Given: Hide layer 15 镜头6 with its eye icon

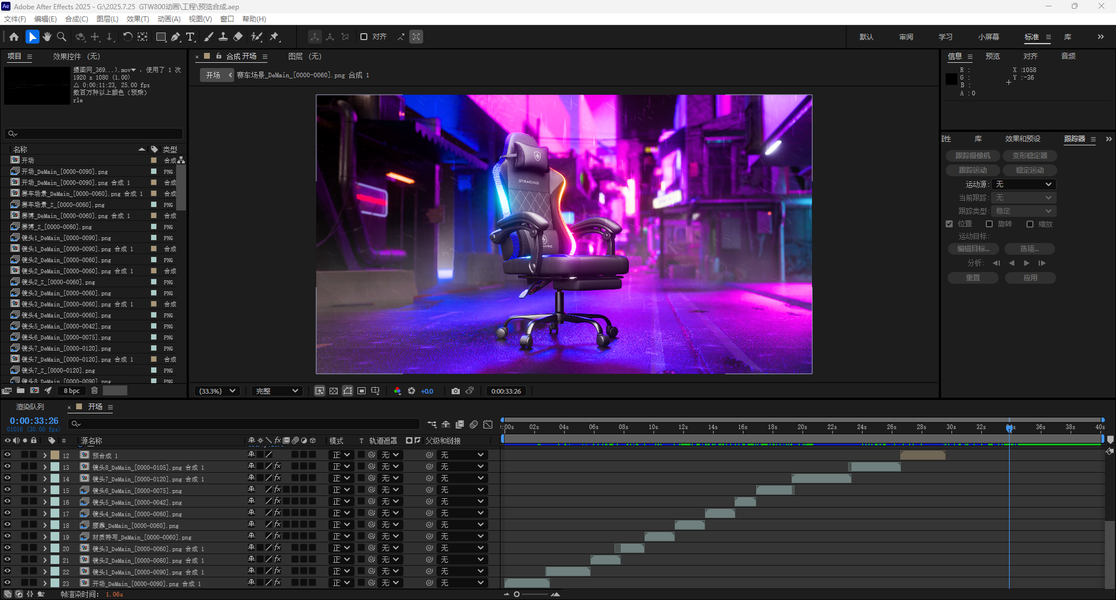Looking at the screenshot, I should [7, 490].
